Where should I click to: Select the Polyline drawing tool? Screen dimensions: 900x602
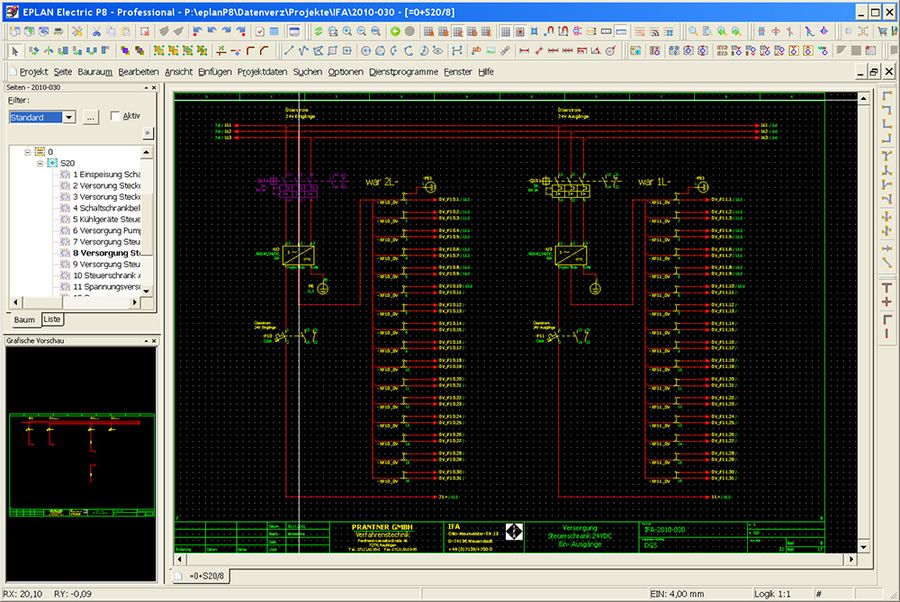coord(303,51)
